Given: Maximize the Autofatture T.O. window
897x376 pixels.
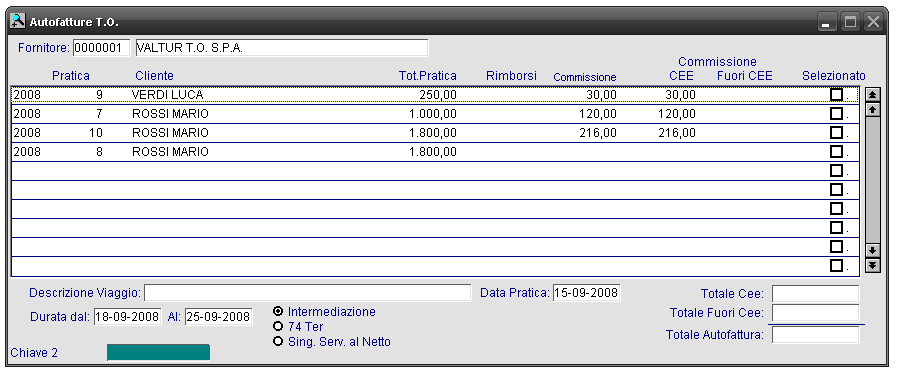Looking at the screenshot, I should pos(851,22).
